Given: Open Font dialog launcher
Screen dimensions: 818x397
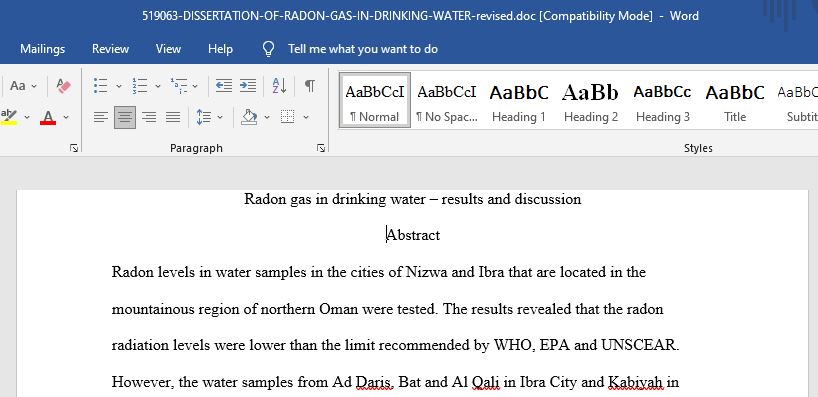Looking at the screenshot, I should tap(74, 149).
